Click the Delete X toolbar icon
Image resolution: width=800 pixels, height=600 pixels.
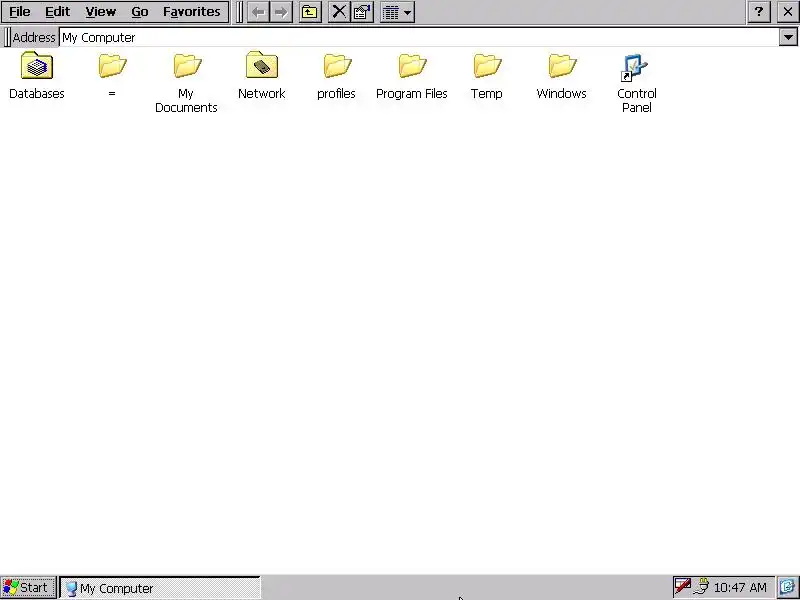click(339, 12)
